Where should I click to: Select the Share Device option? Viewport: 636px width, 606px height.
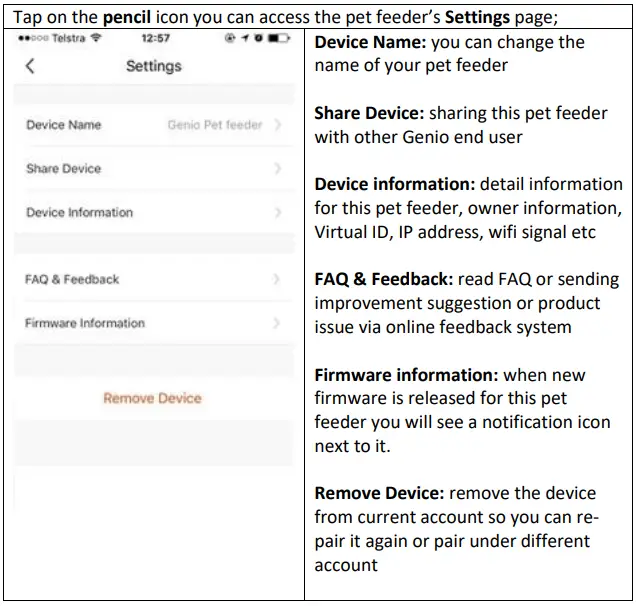click(x=64, y=169)
